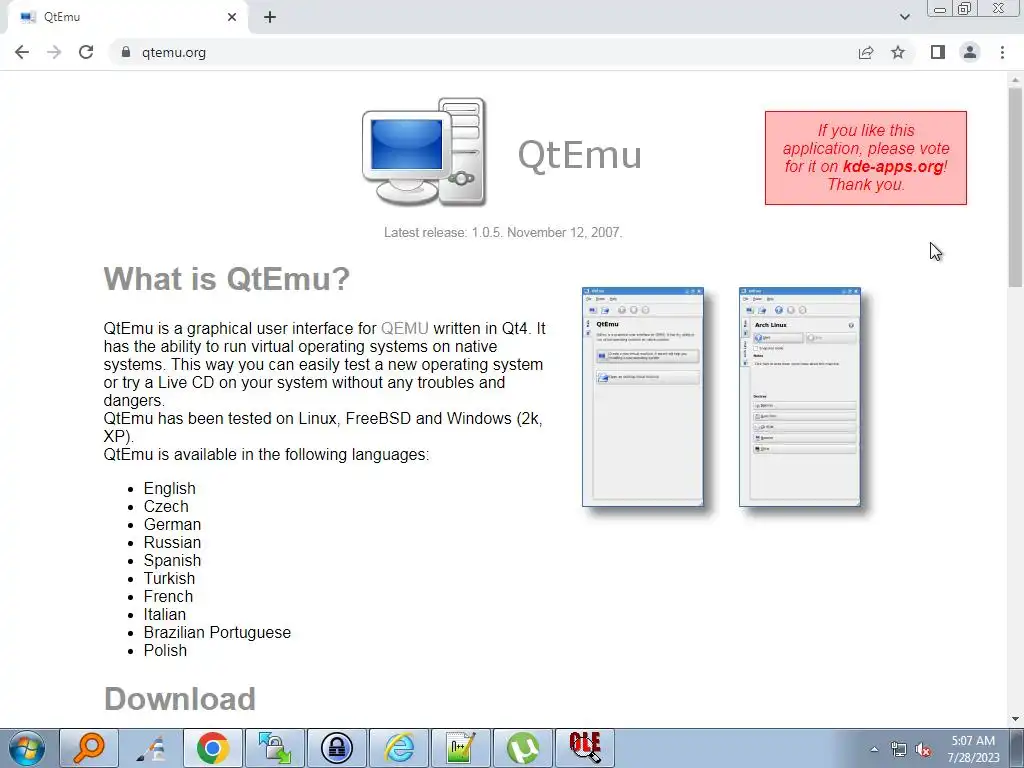Open the round padlock taskbar app
This screenshot has width=1024, height=768.
[x=337, y=748]
